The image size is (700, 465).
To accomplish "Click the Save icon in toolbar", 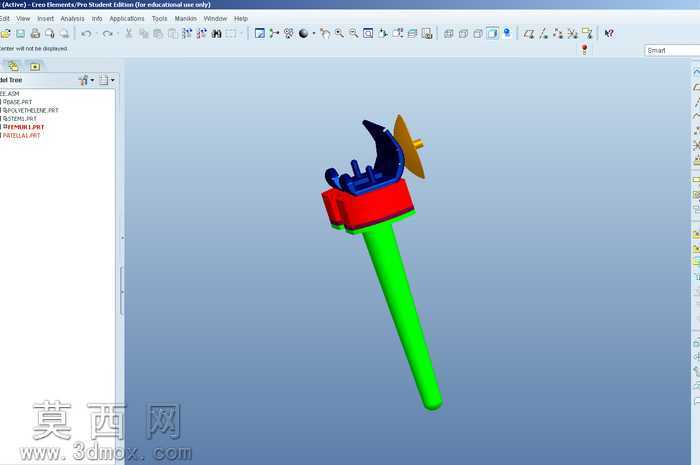I will click(x=21, y=33).
